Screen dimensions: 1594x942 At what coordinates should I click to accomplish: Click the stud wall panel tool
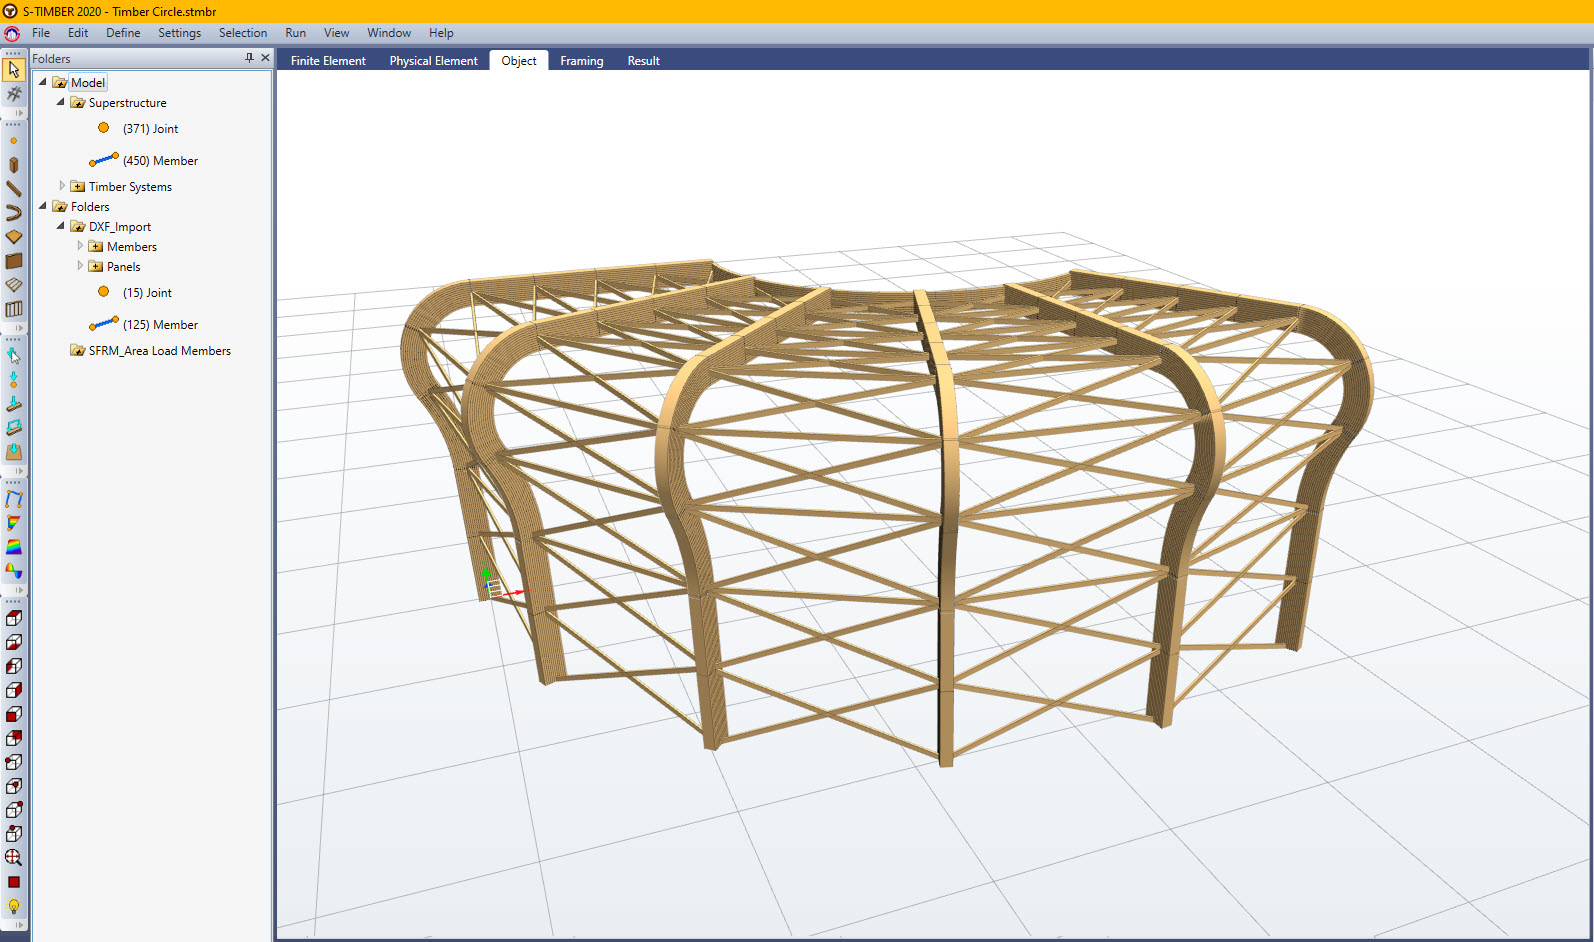[14, 309]
